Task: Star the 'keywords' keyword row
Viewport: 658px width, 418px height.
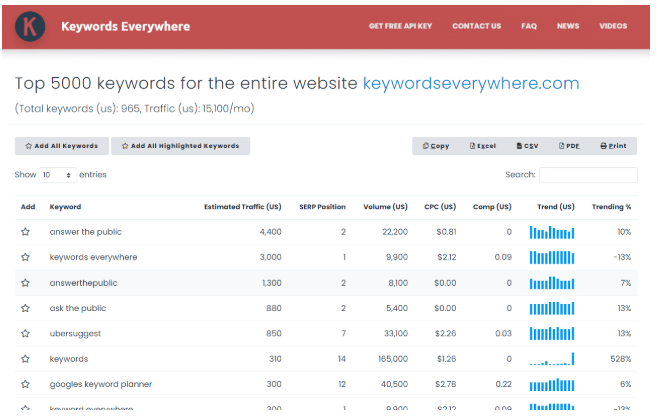Action: click(26, 359)
